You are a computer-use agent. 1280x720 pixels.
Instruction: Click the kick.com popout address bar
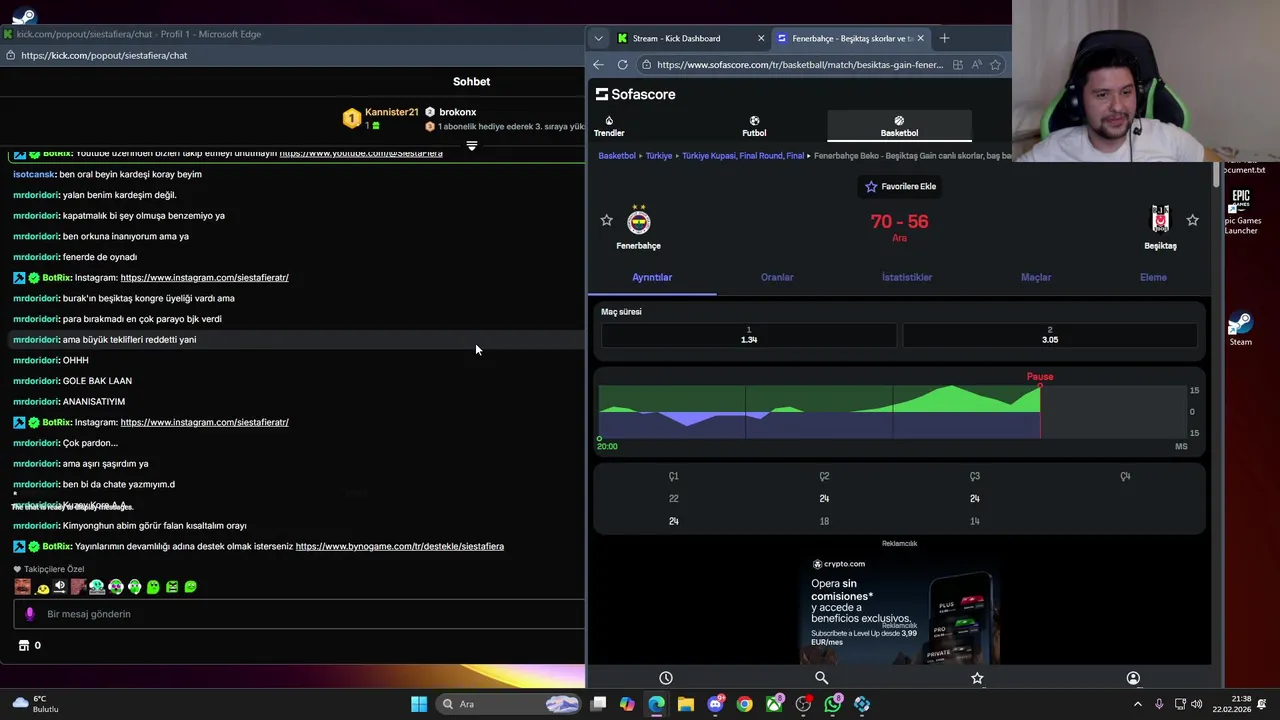[x=104, y=55]
